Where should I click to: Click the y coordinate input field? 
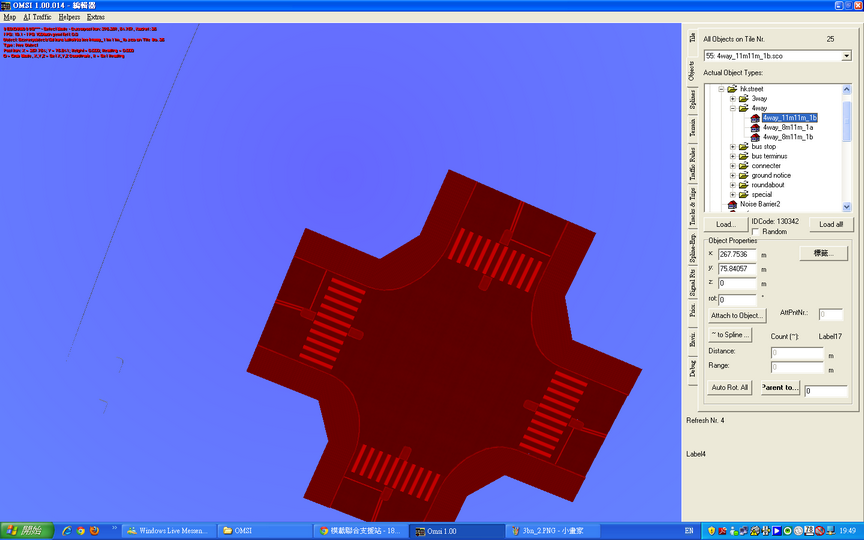pyautogui.click(x=737, y=269)
